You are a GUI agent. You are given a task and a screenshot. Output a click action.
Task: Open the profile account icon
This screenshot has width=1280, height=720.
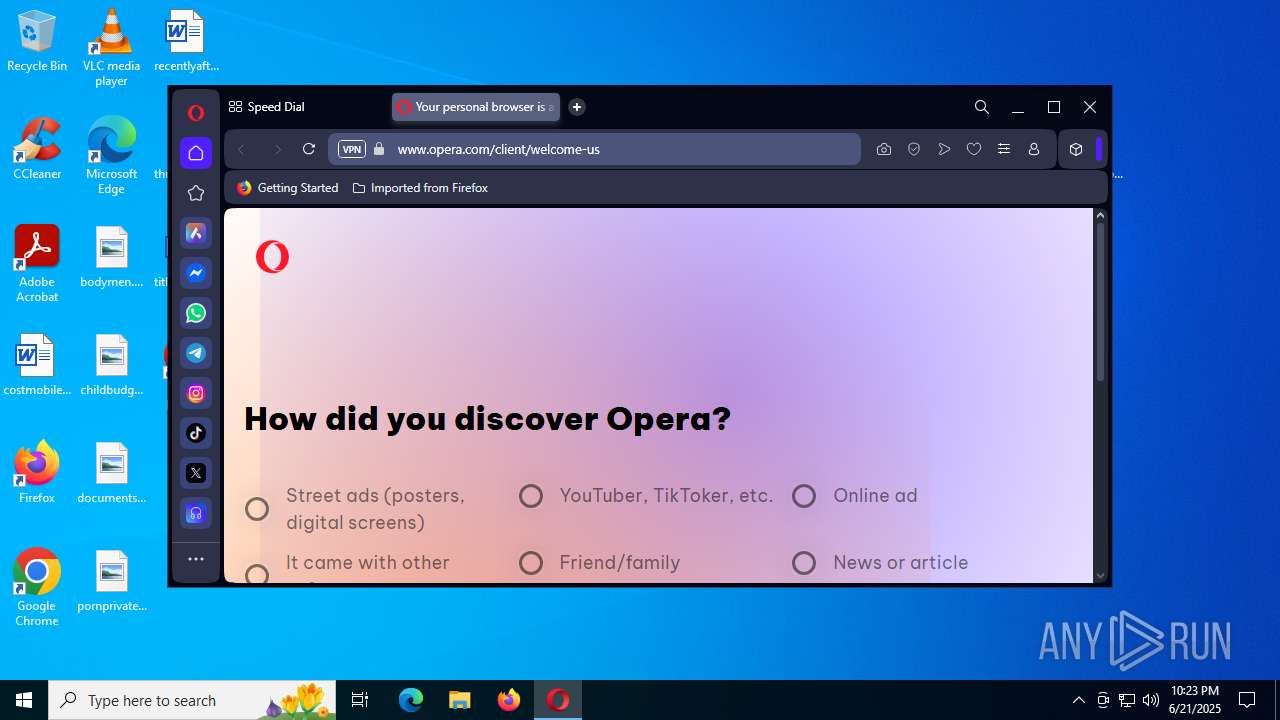(x=1034, y=149)
